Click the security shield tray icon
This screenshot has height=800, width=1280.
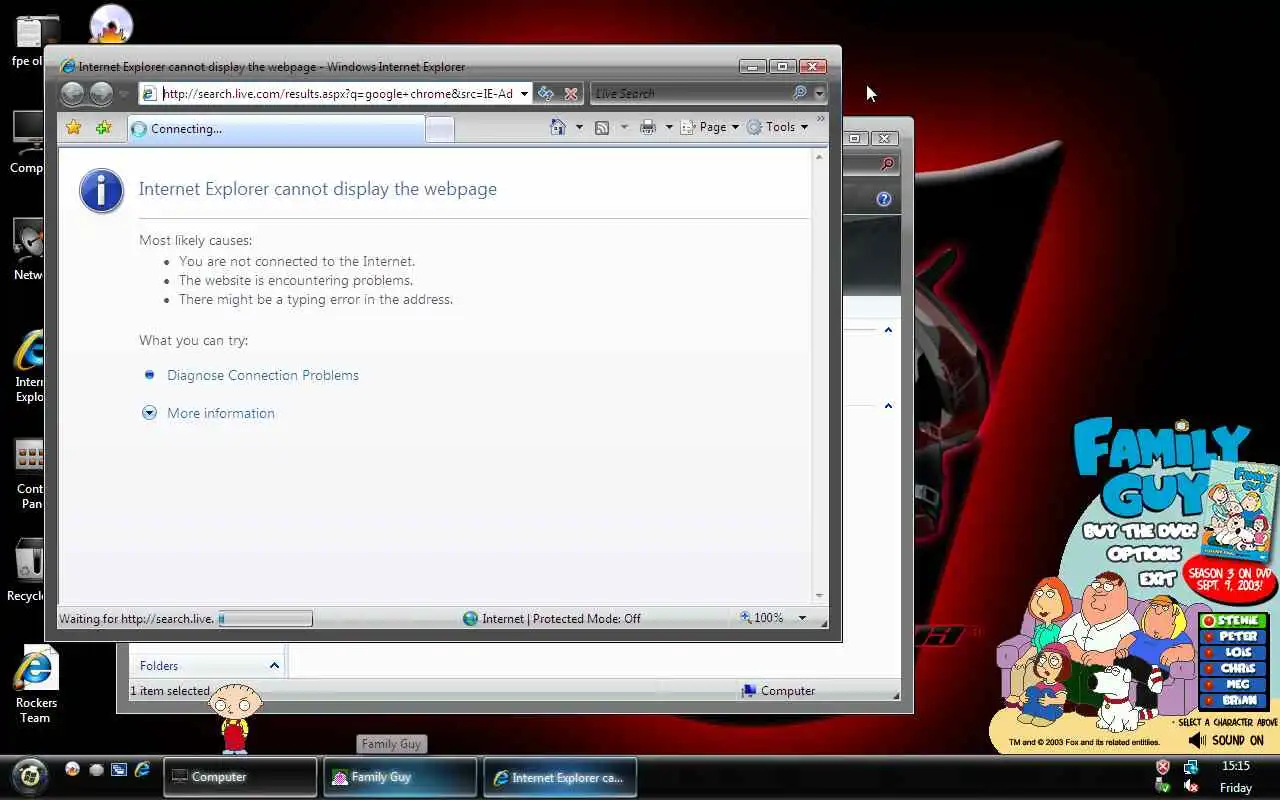1163,767
